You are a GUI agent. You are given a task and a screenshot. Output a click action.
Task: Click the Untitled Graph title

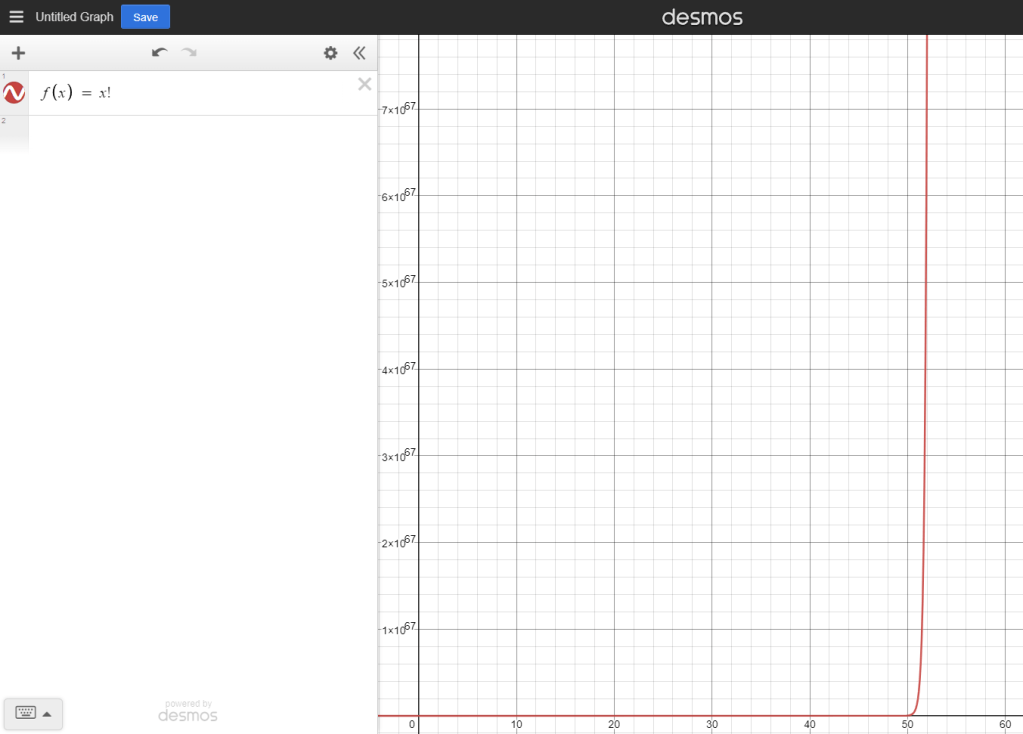point(74,17)
